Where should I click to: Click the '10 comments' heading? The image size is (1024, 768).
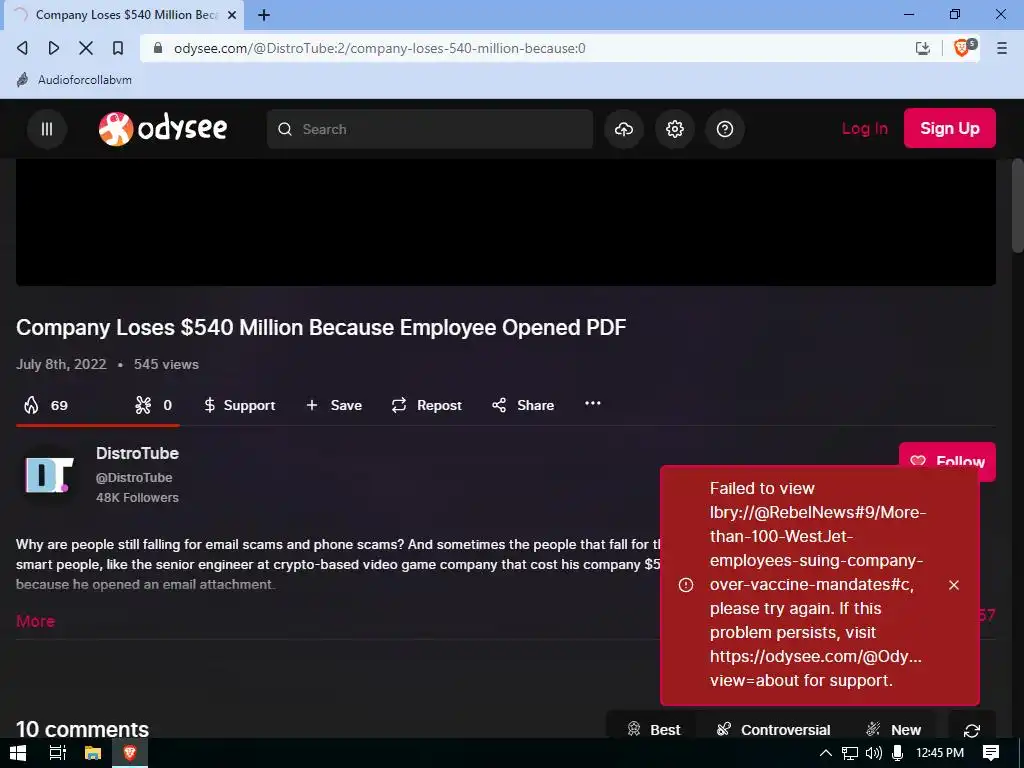click(x=82, y=729)
